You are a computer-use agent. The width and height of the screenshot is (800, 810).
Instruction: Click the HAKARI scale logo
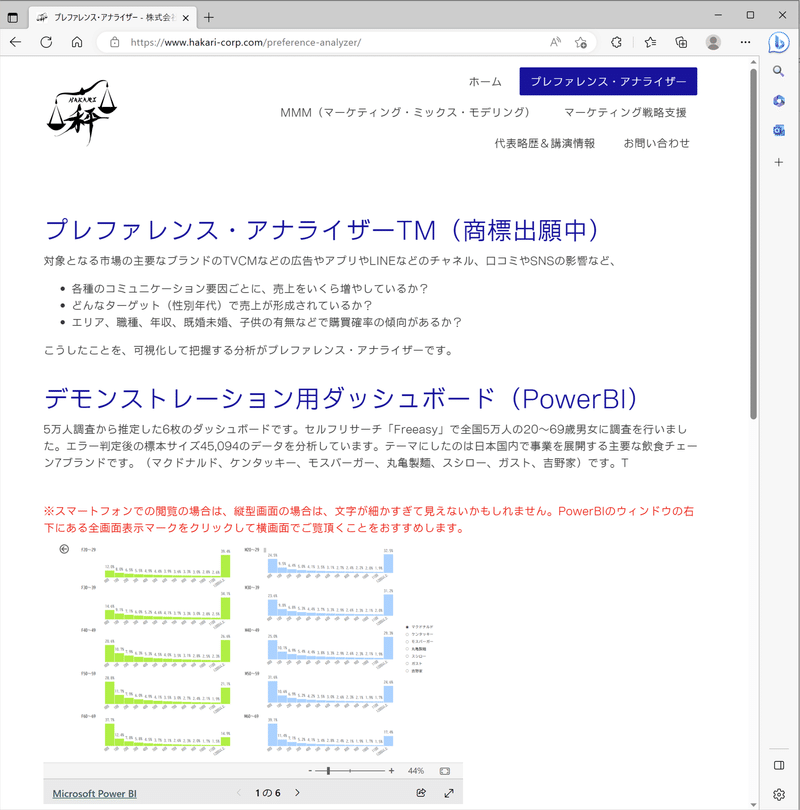tap(82, 112)
